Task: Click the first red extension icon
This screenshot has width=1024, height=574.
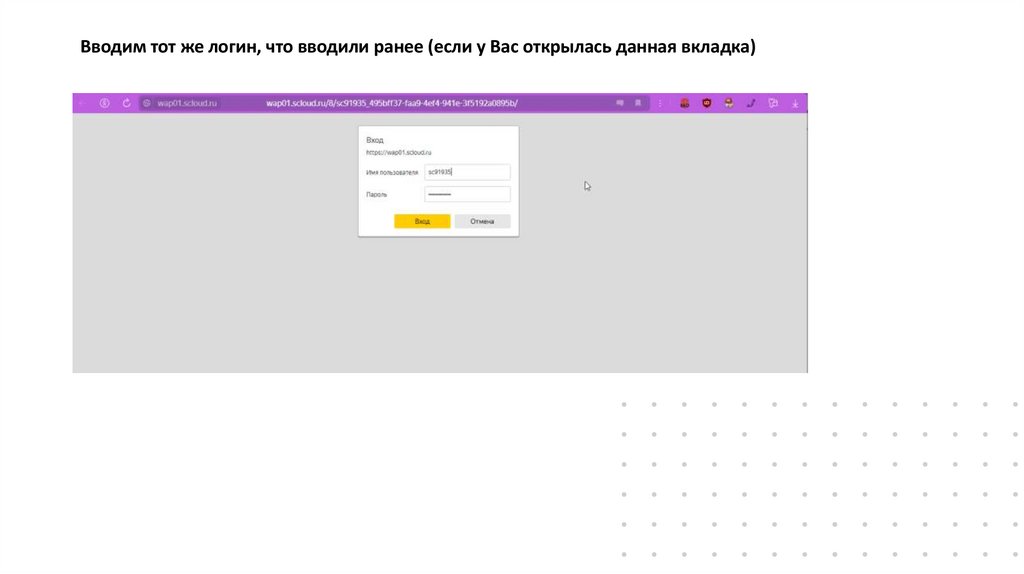Action: [684, 103]
